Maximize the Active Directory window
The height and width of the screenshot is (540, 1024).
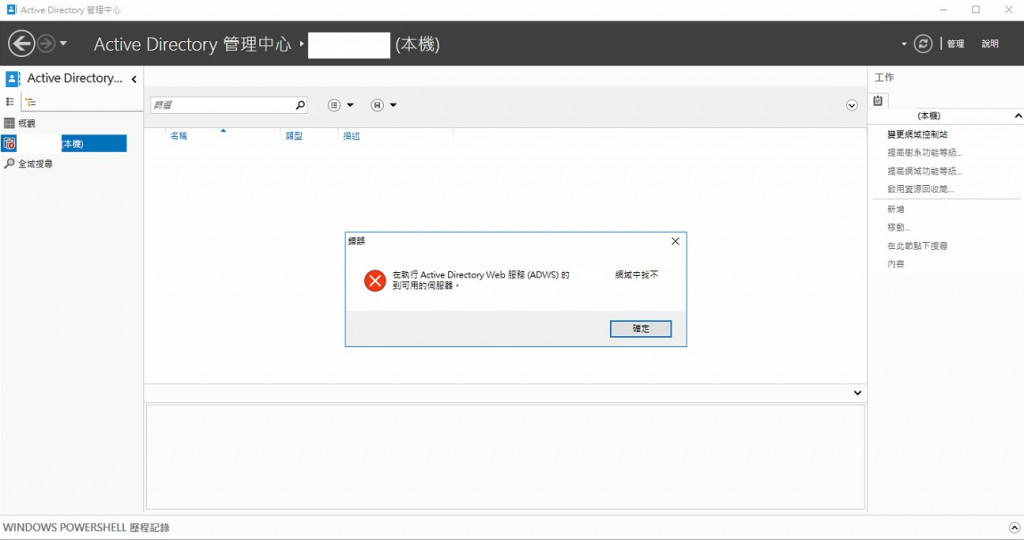(976, 10)
